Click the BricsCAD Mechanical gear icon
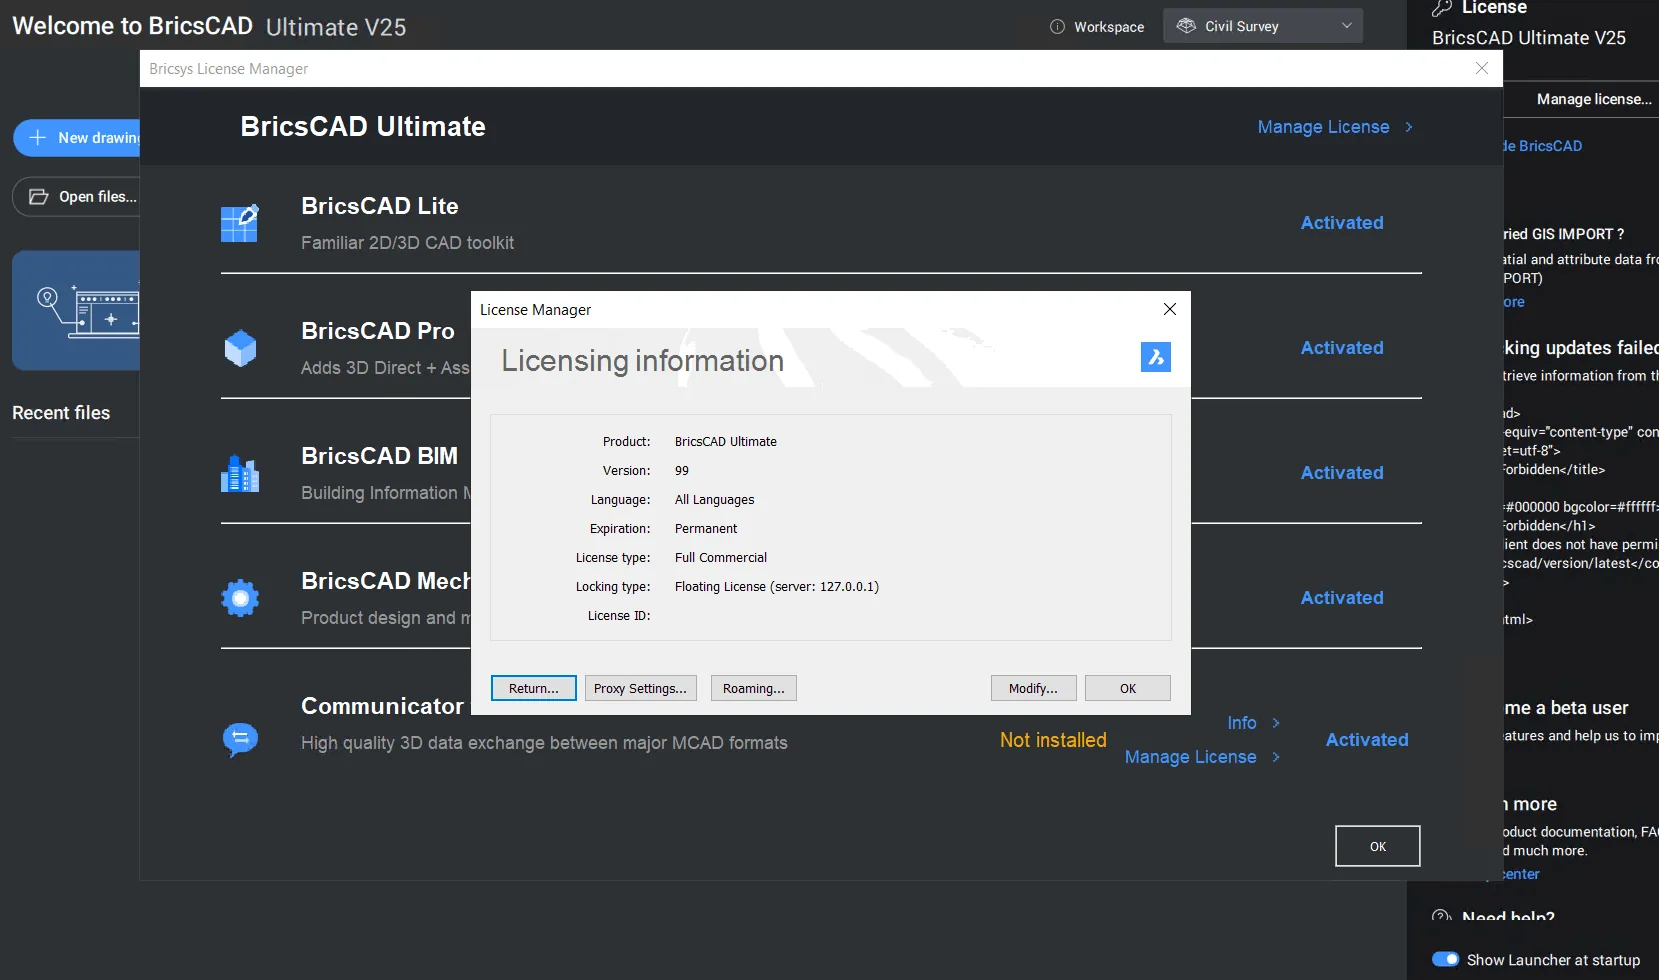 240,598
